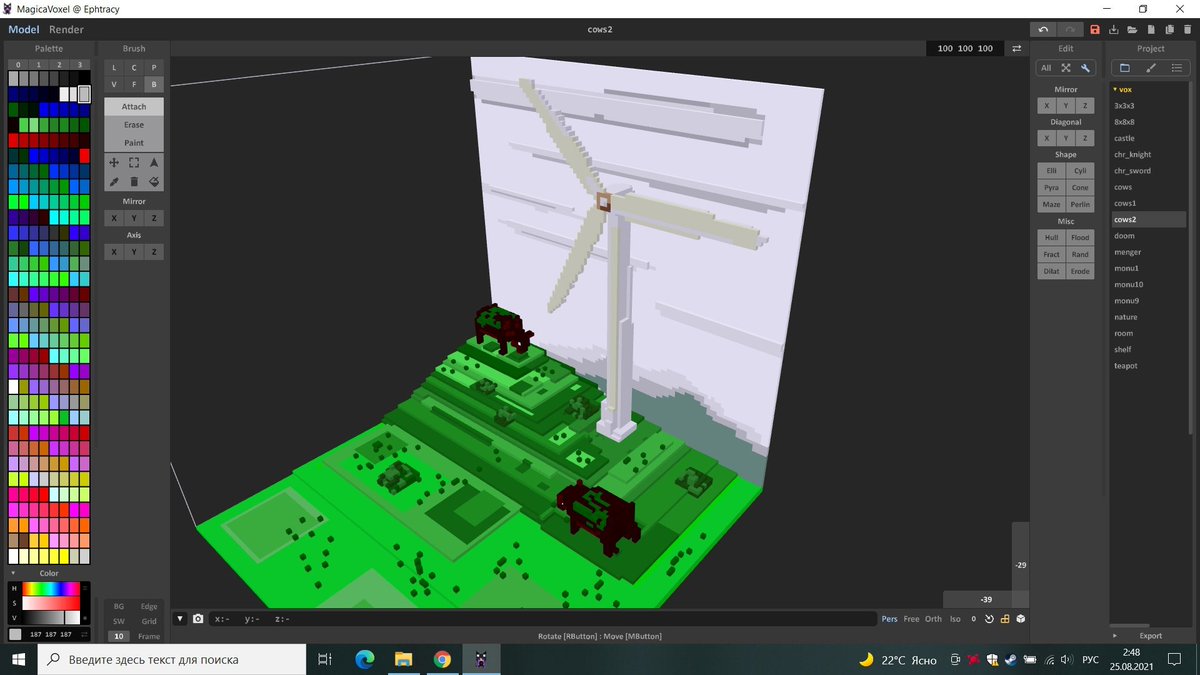Select the C center brush mode
The image size is (1200, 675).
point(134,67)
